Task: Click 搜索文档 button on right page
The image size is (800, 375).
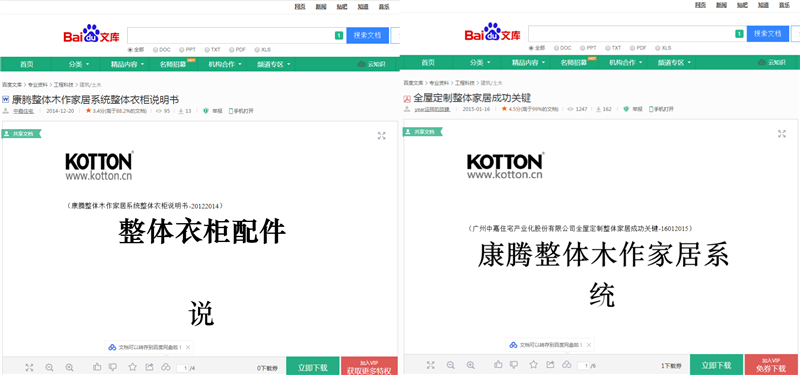Action: pos(768,34)
